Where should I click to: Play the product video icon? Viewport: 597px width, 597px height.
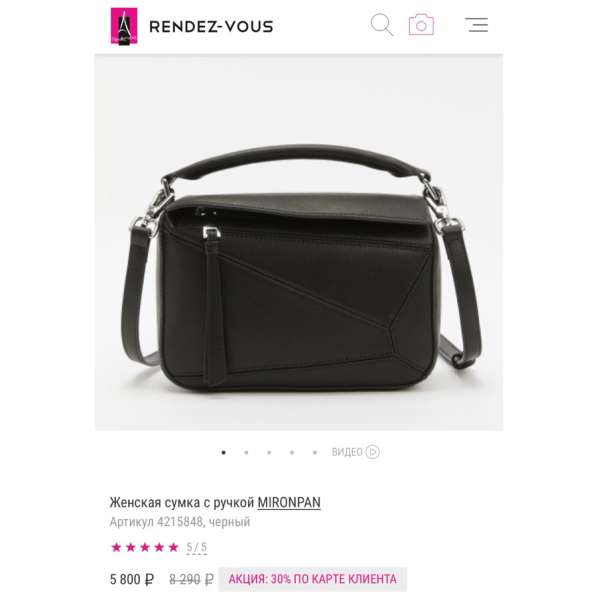[372, 452]
